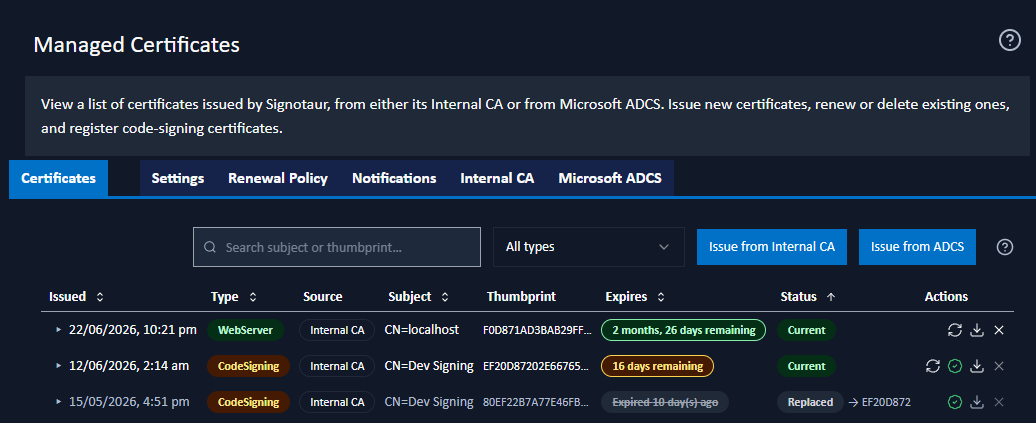The image size is (1036, 423).
Task: Click thumbprint 80EF22B7A77E46FB…
Action: coord(537,401)
